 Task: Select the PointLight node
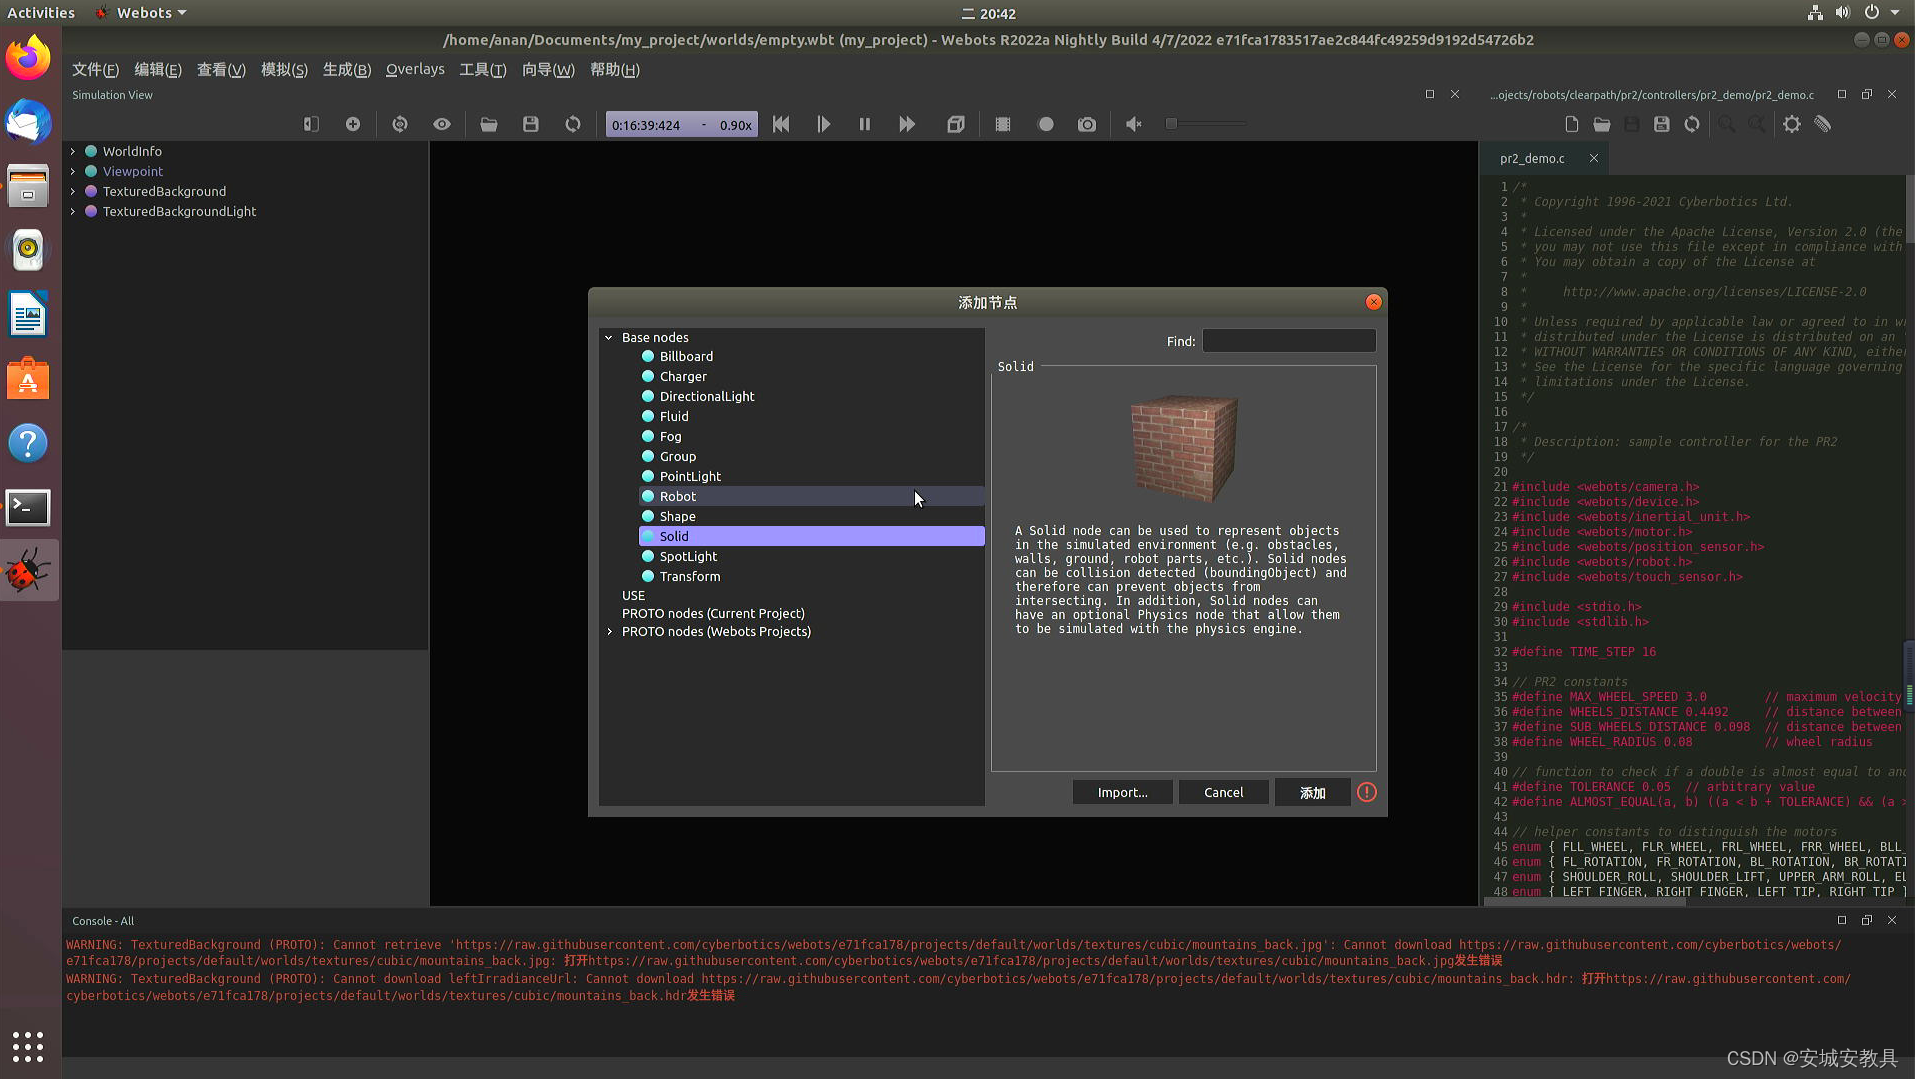811,476
